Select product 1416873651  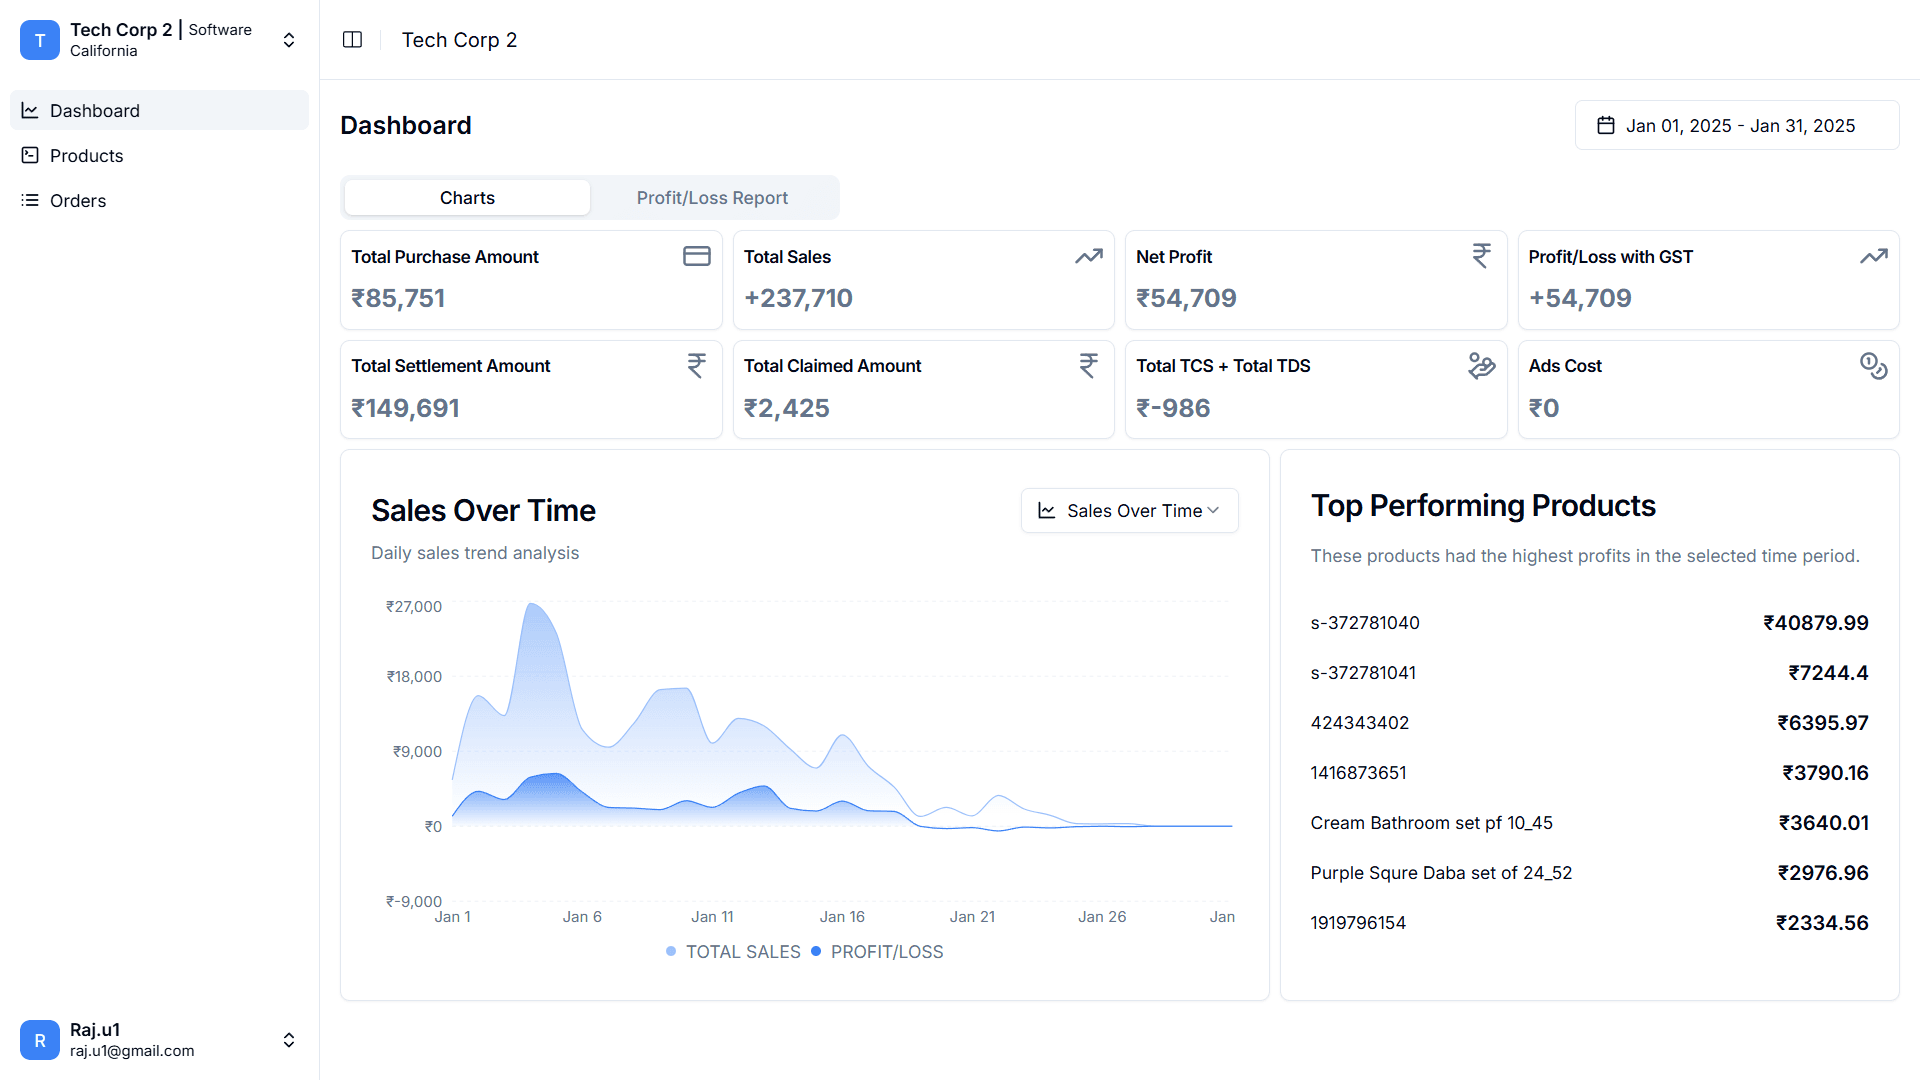click(x=1359, y=773)
